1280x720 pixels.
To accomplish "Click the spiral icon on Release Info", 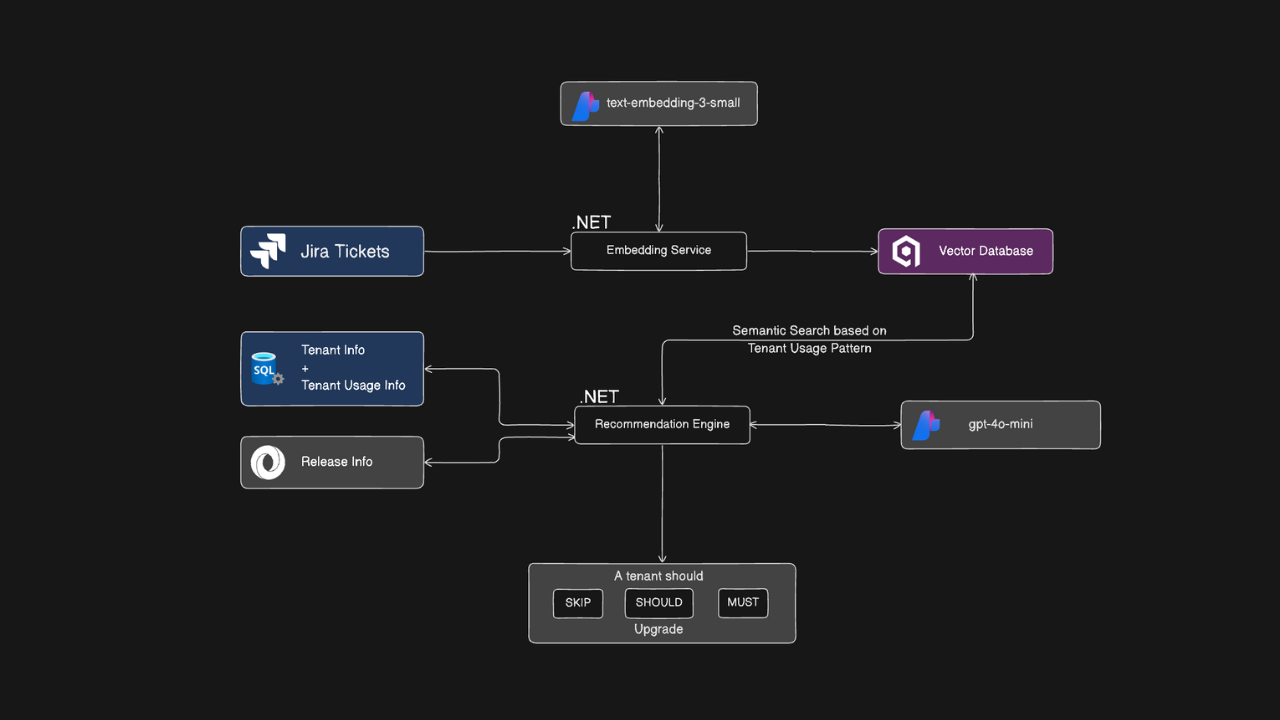I will (x=266, y=462).
